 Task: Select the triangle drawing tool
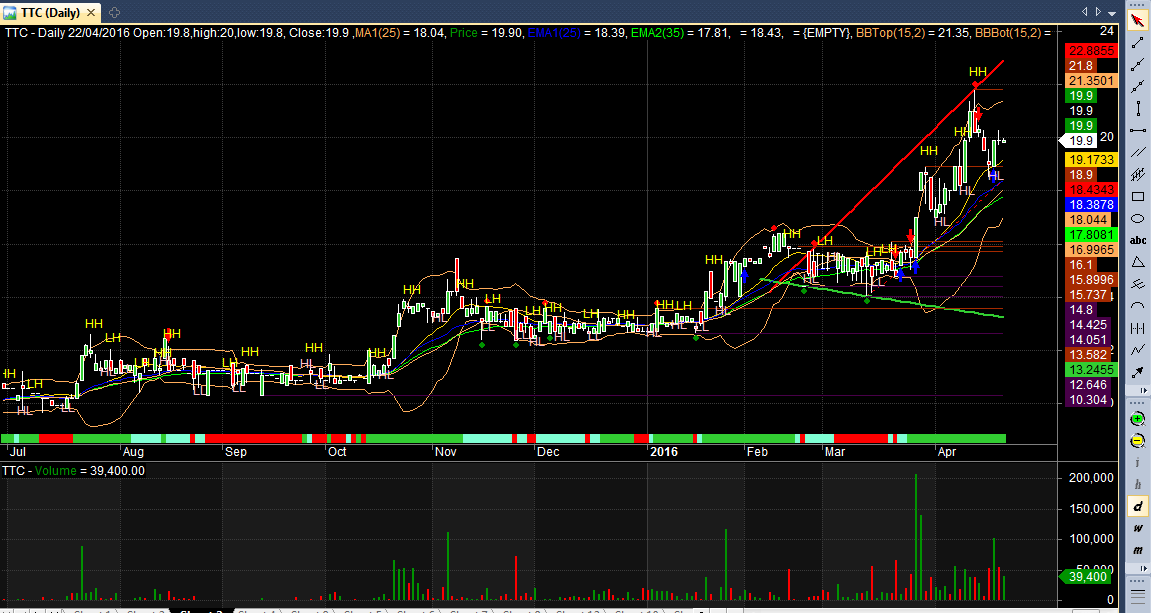pos(1137,262)
